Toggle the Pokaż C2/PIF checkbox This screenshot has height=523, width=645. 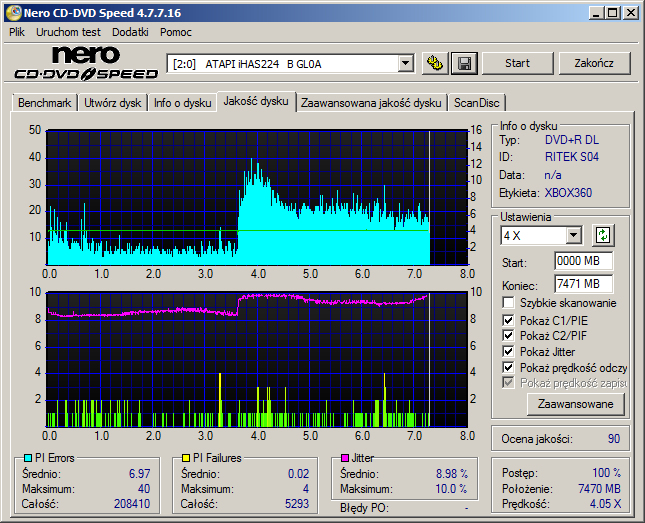pyautogui.click(x=508, y=336)
